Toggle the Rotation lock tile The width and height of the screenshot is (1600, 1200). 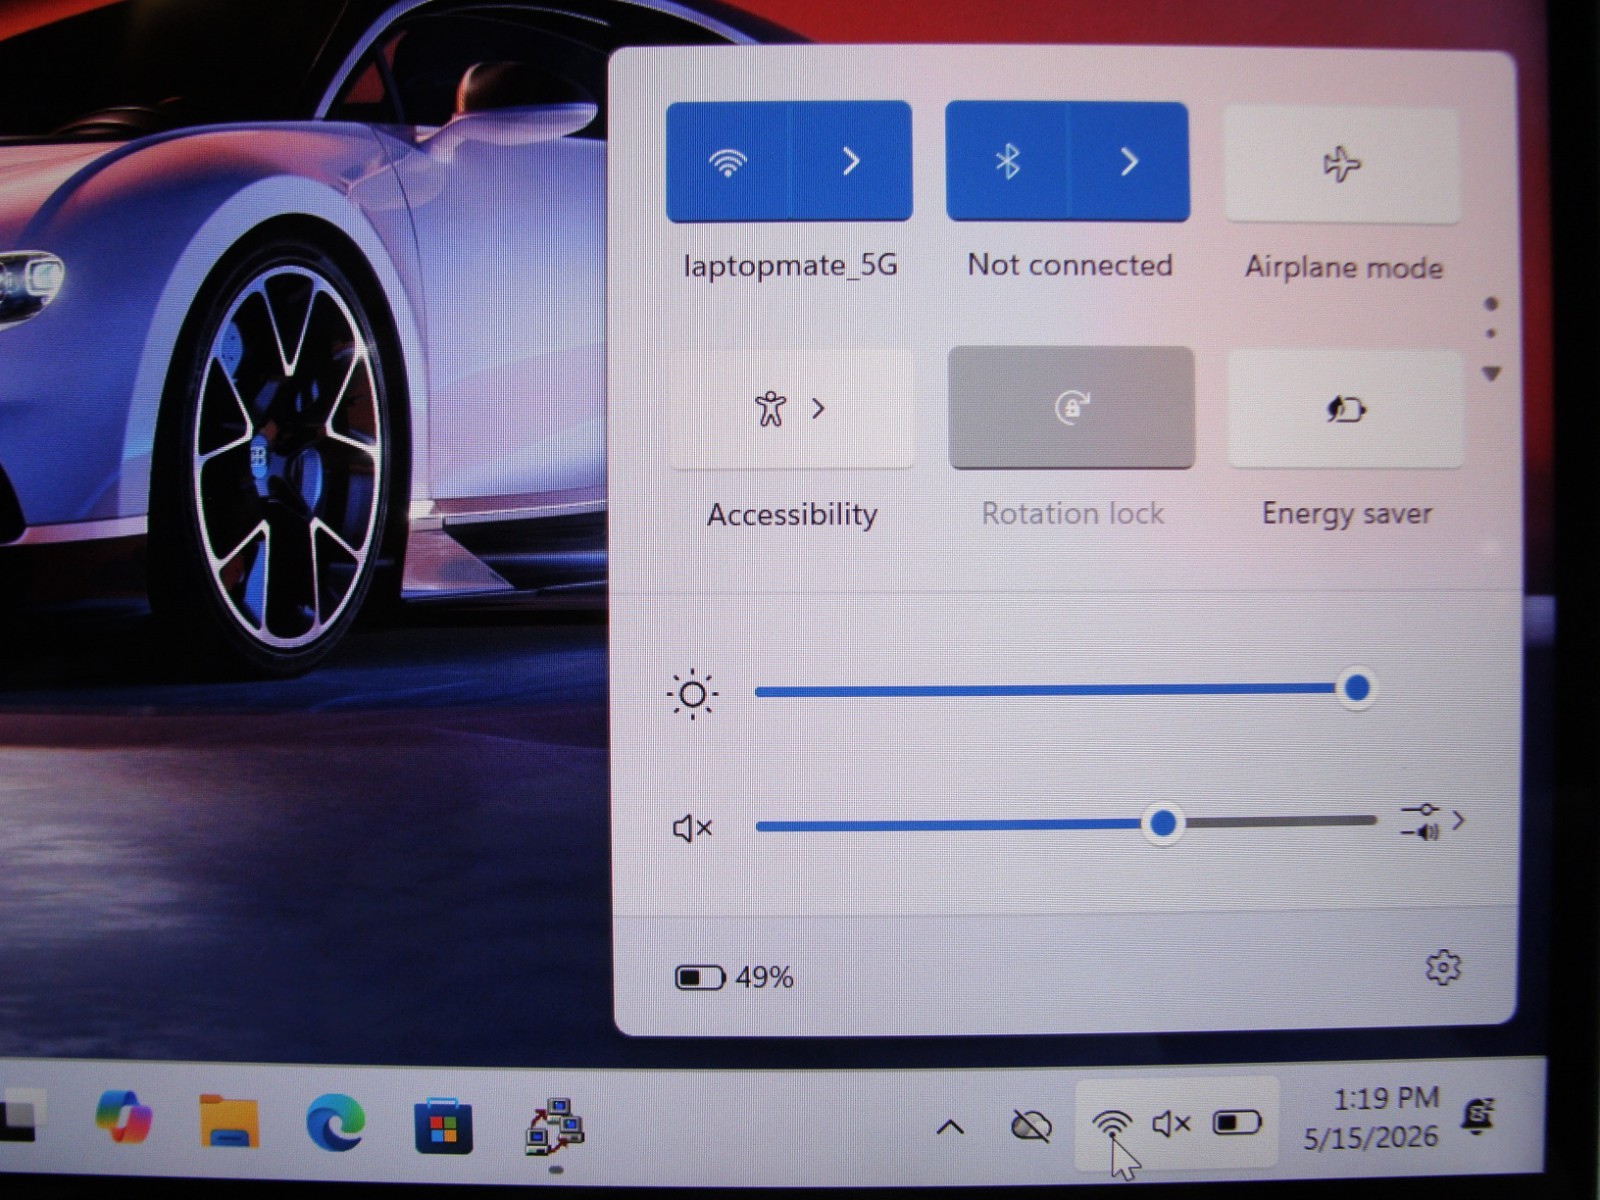tap(1071, 407)
